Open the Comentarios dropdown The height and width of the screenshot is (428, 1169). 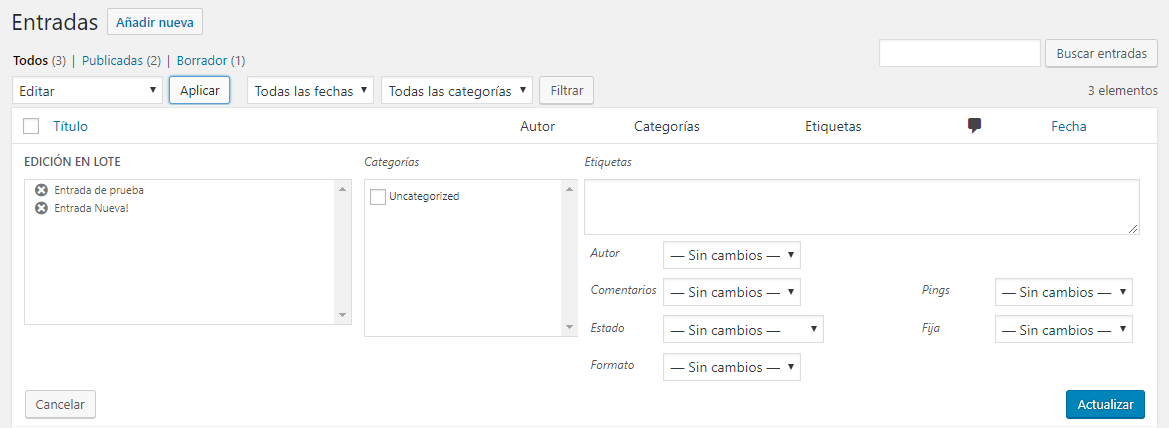[x=731, y=292]
